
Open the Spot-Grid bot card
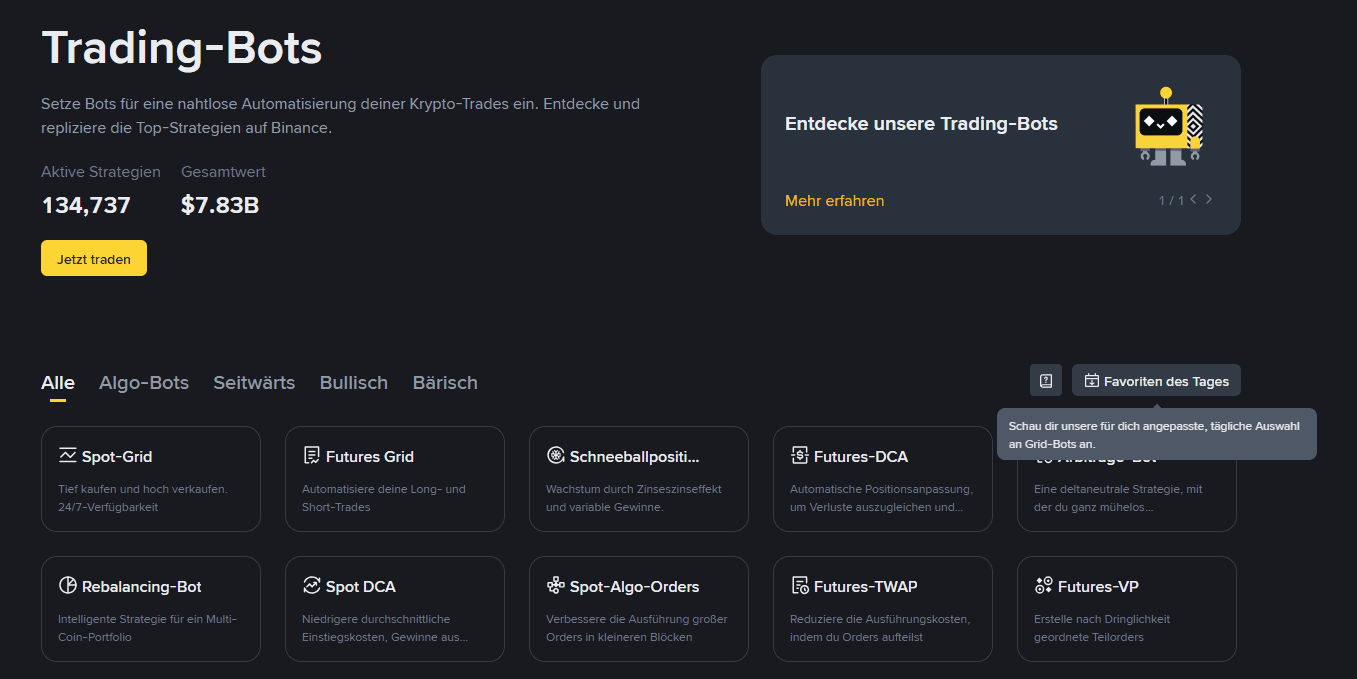coord(151,479)
